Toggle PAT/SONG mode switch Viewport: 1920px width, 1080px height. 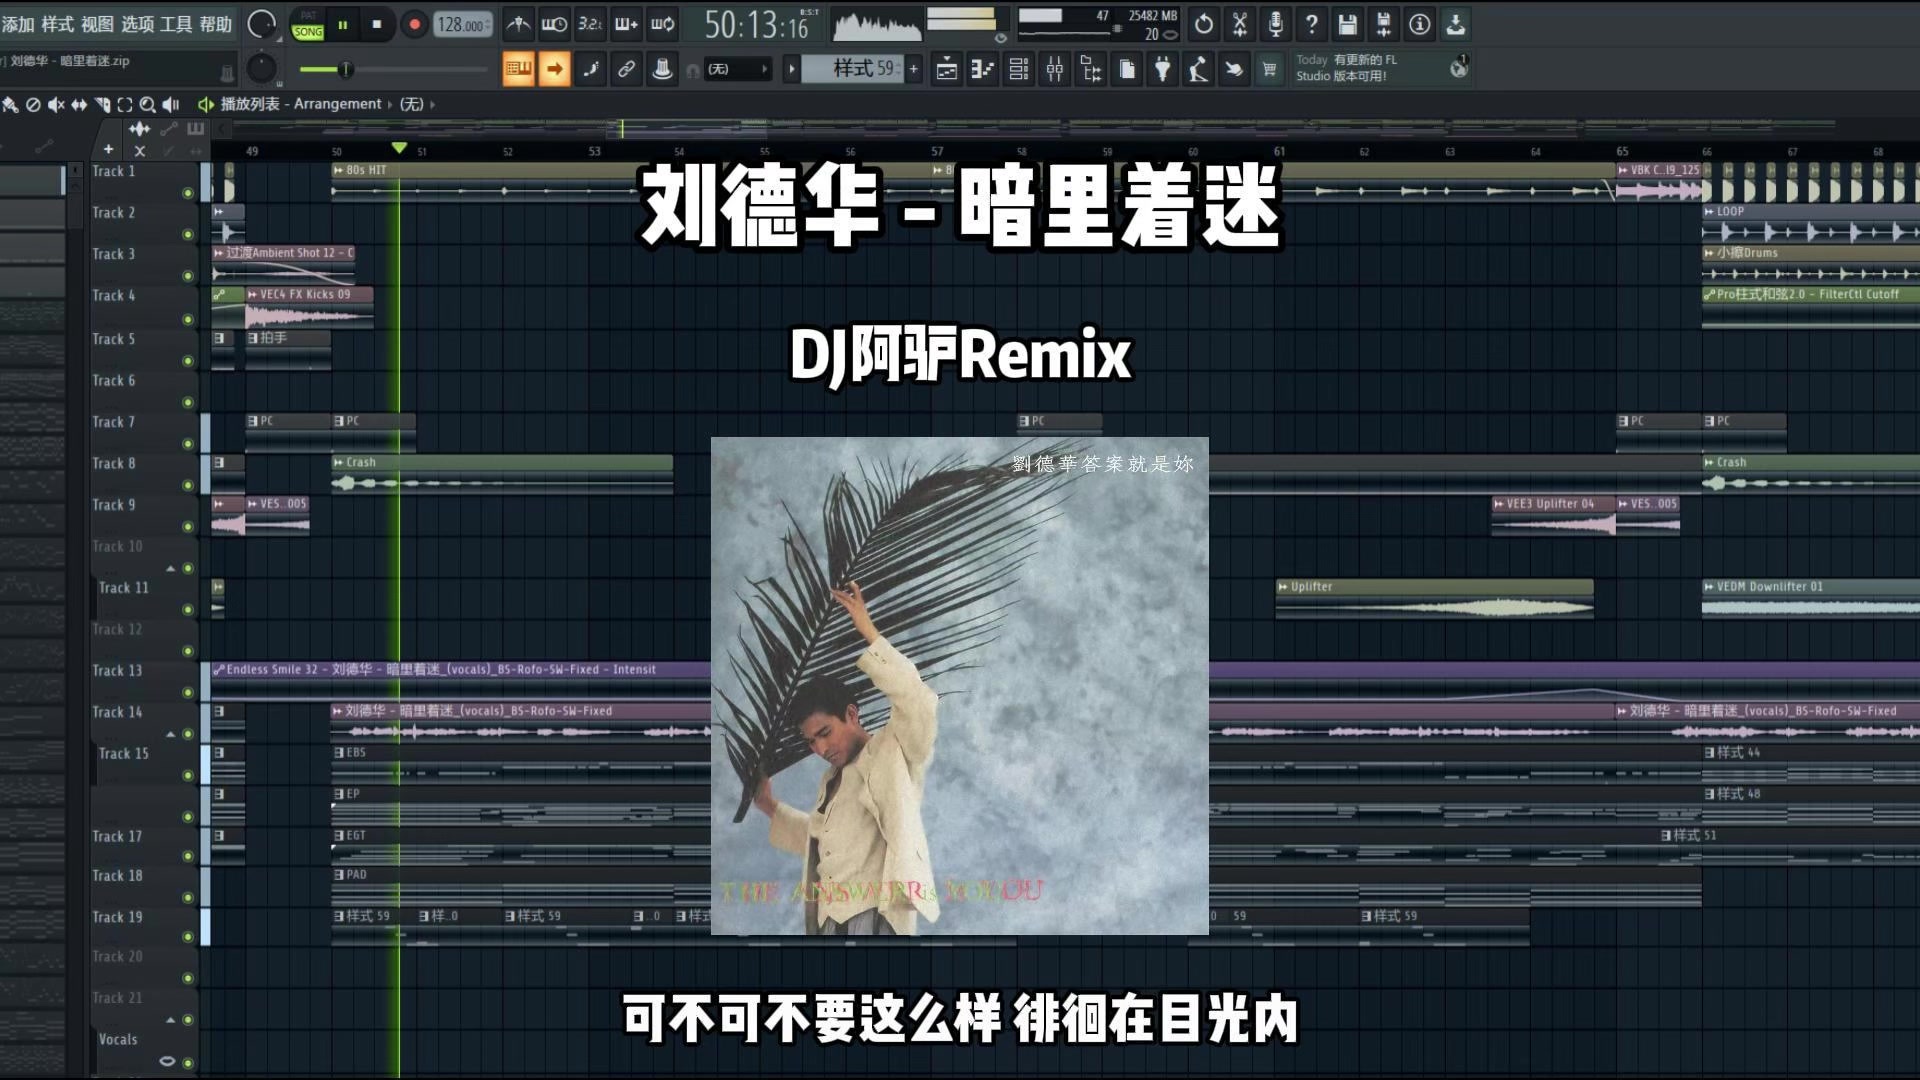[308, 25]
